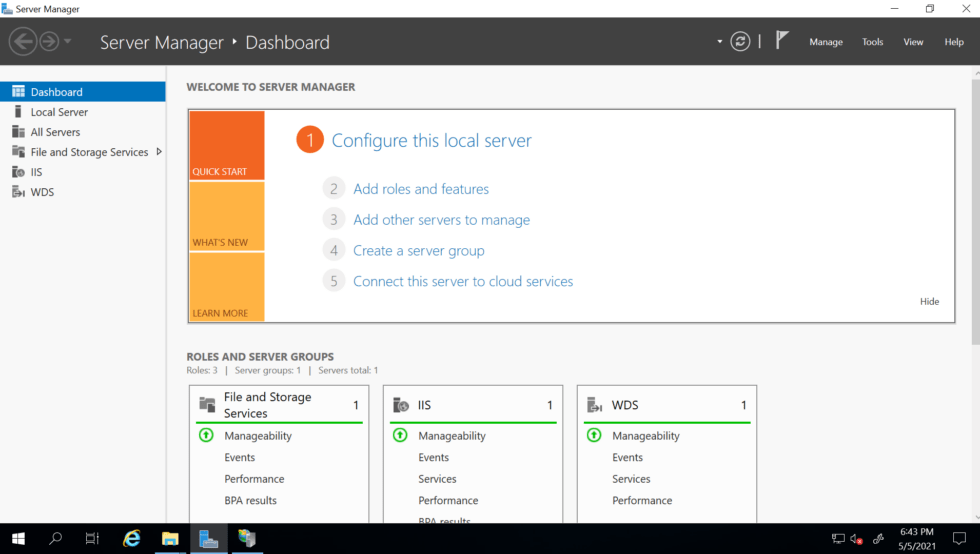
Task: Click the File and Storage Services tile icon
Action: pos(207,405)
